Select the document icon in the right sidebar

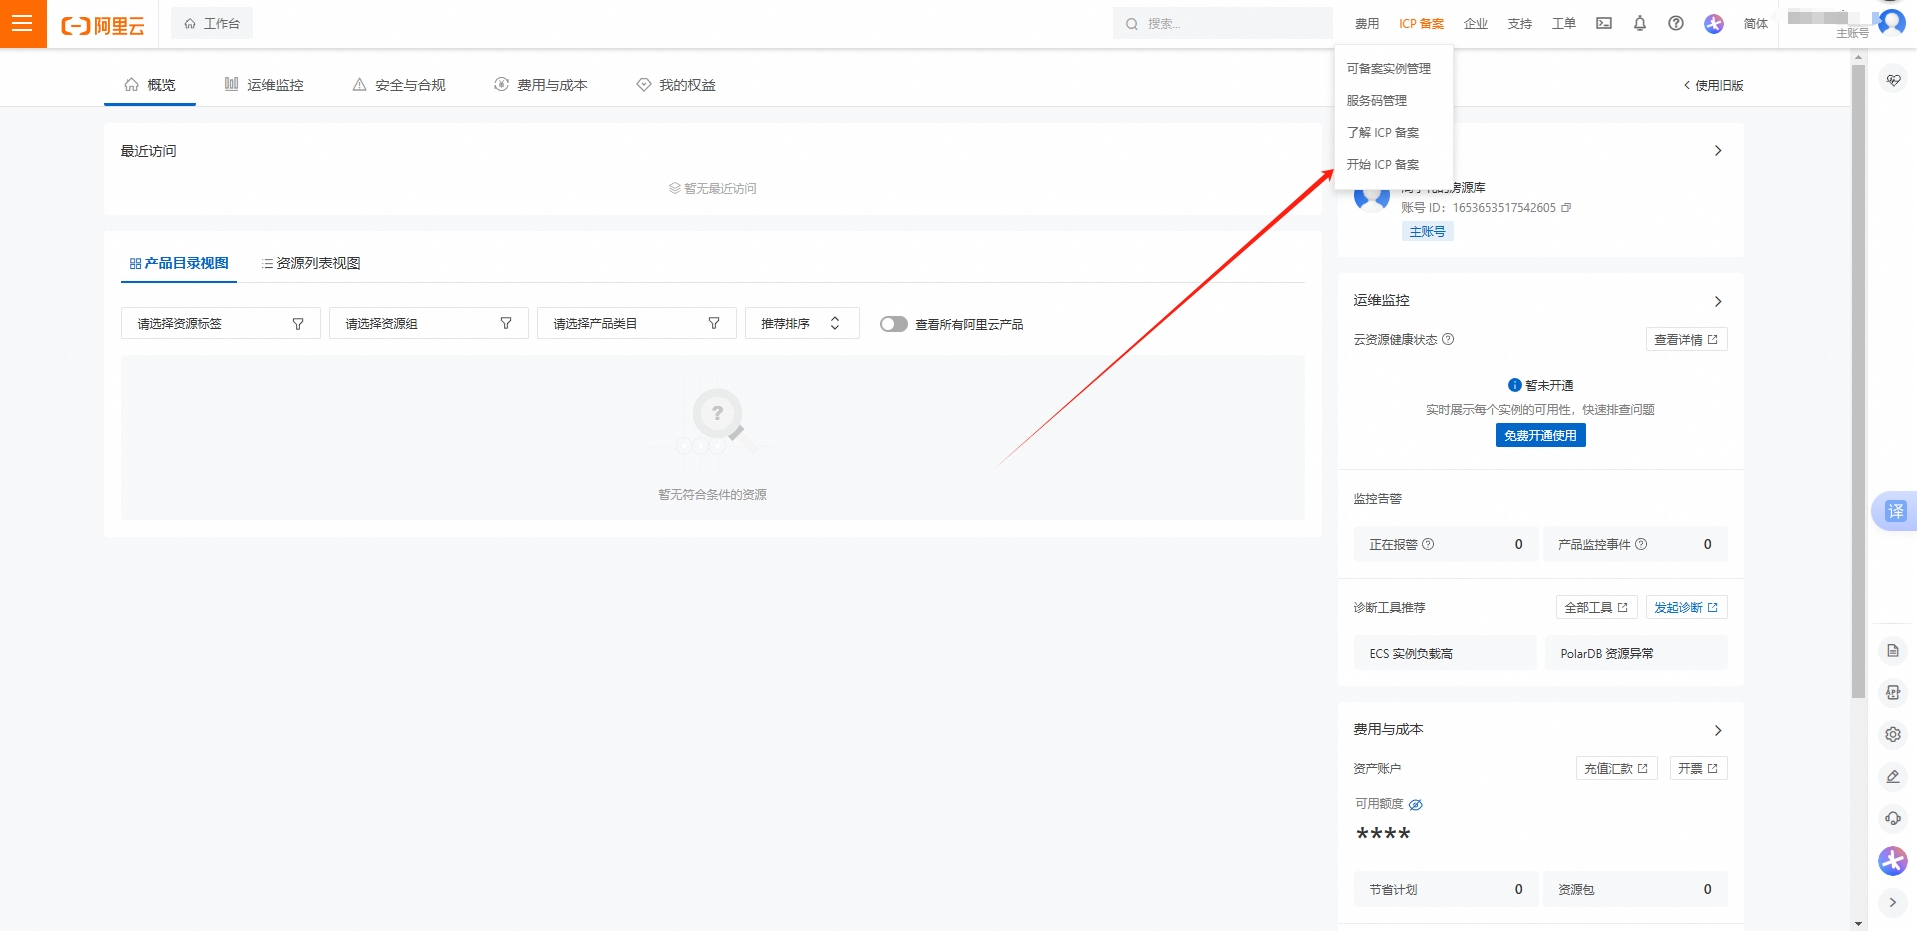[1893, 650]
